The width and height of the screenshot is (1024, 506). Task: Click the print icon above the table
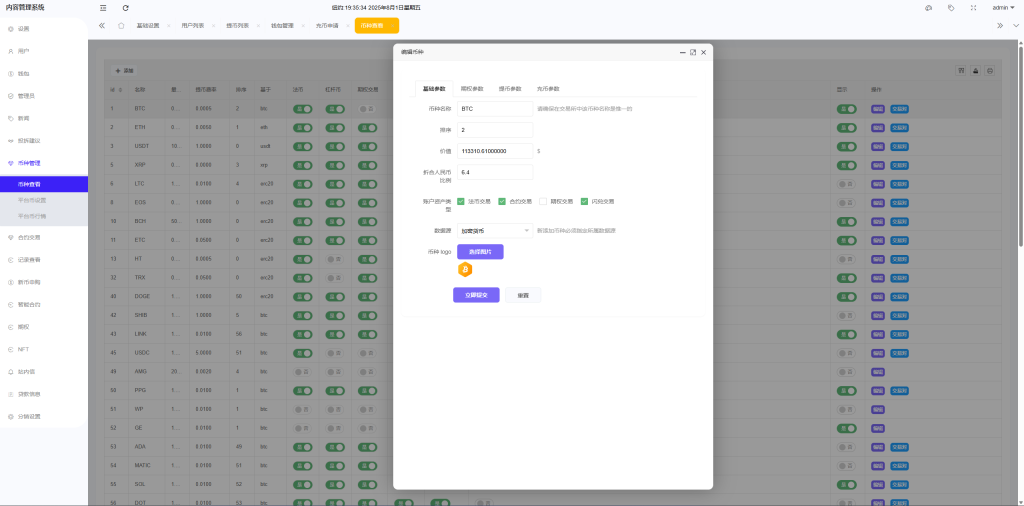pos(990,70)
